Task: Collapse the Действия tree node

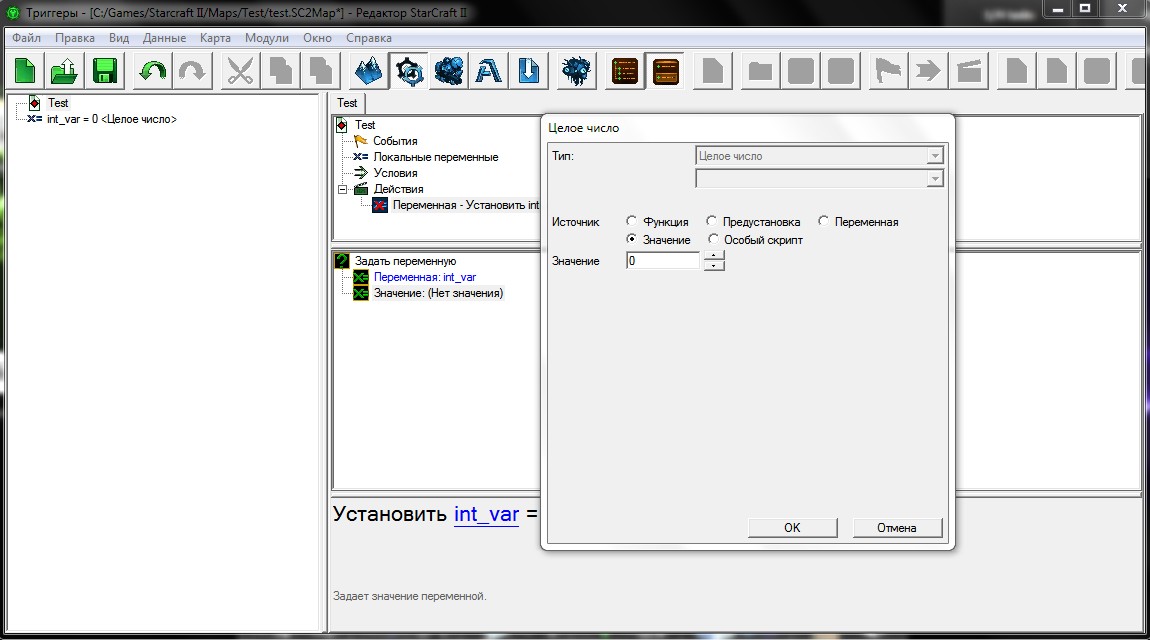Action: coord(343,189)
